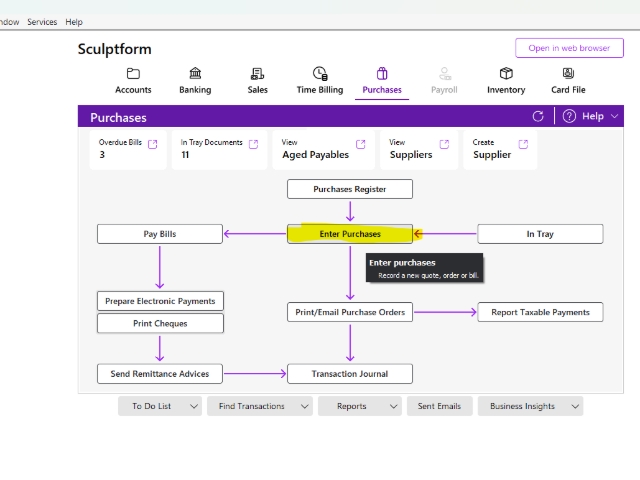This screenshot has width=640, height=480.
Task: Click the In Tray Documents count 11
Action: pos(185,155)
